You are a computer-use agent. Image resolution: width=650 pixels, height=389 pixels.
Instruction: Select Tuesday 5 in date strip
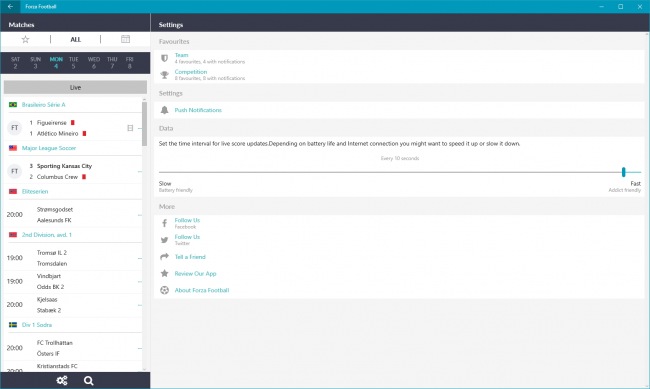click(x=73, y=63)
